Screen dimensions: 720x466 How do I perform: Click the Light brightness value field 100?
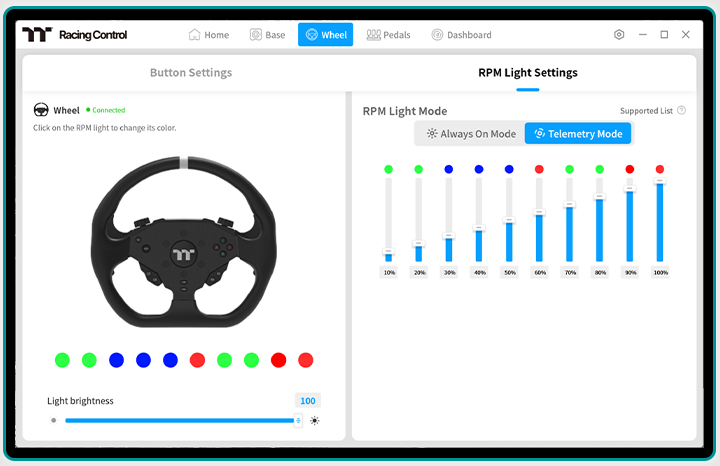coord(308,401)
